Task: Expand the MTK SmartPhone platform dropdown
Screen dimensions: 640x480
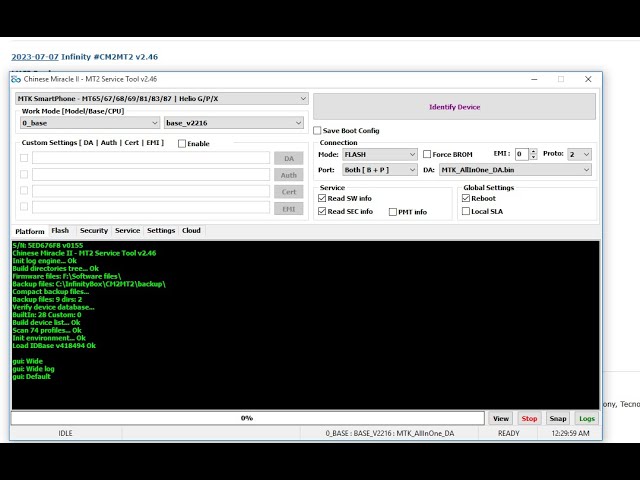Action: [x=160, y=99]
